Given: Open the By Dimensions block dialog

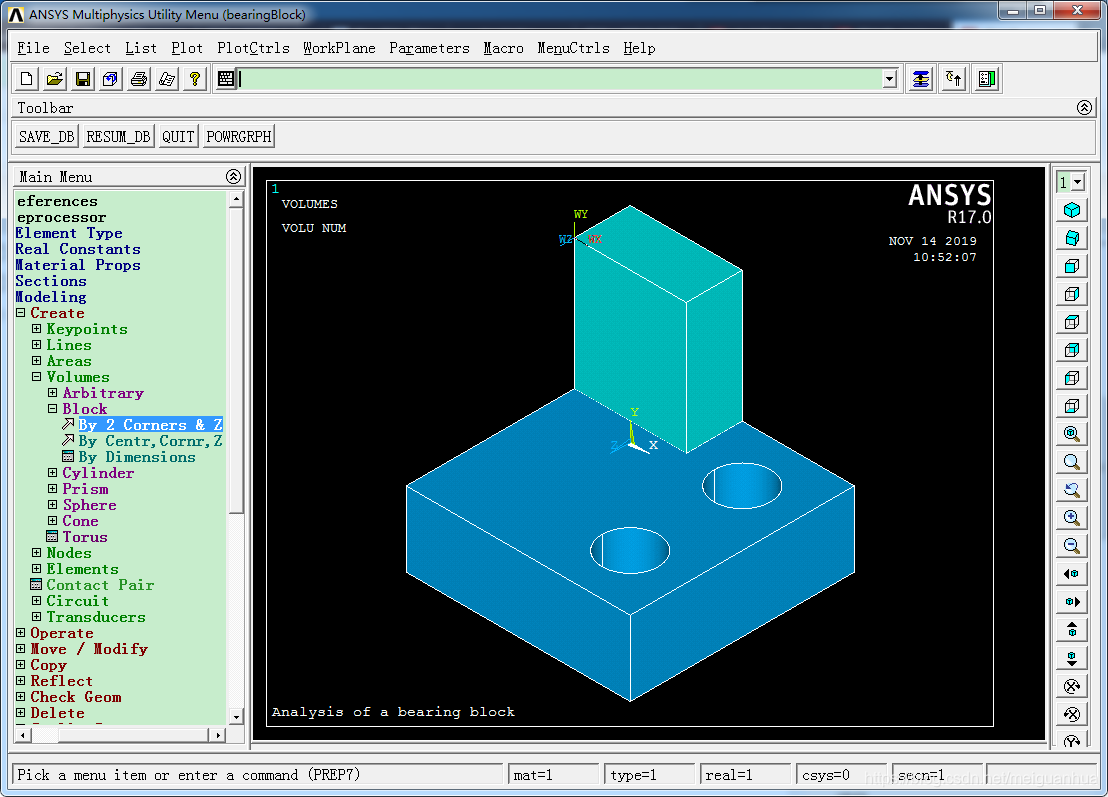Looking at the screenshot, I should (x=136, y=457).
